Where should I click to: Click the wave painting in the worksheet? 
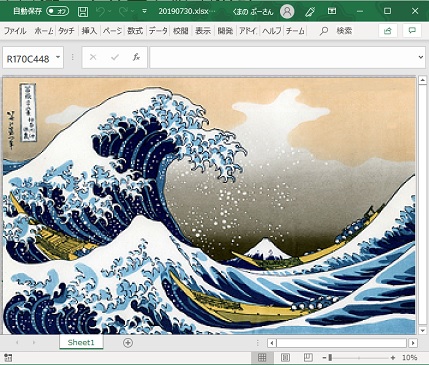click(x=209, y=206)
